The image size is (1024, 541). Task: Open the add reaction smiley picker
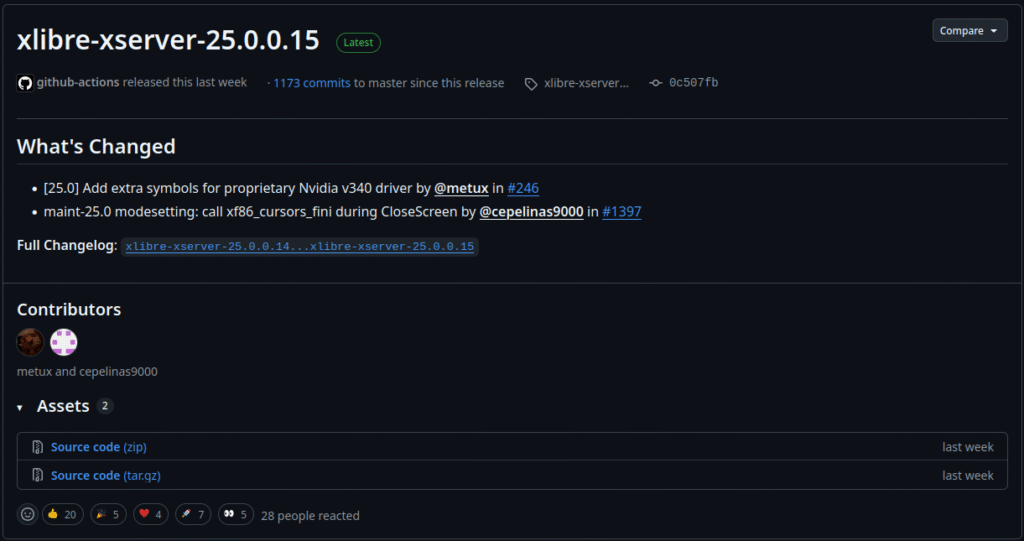[x=27, y=514]
